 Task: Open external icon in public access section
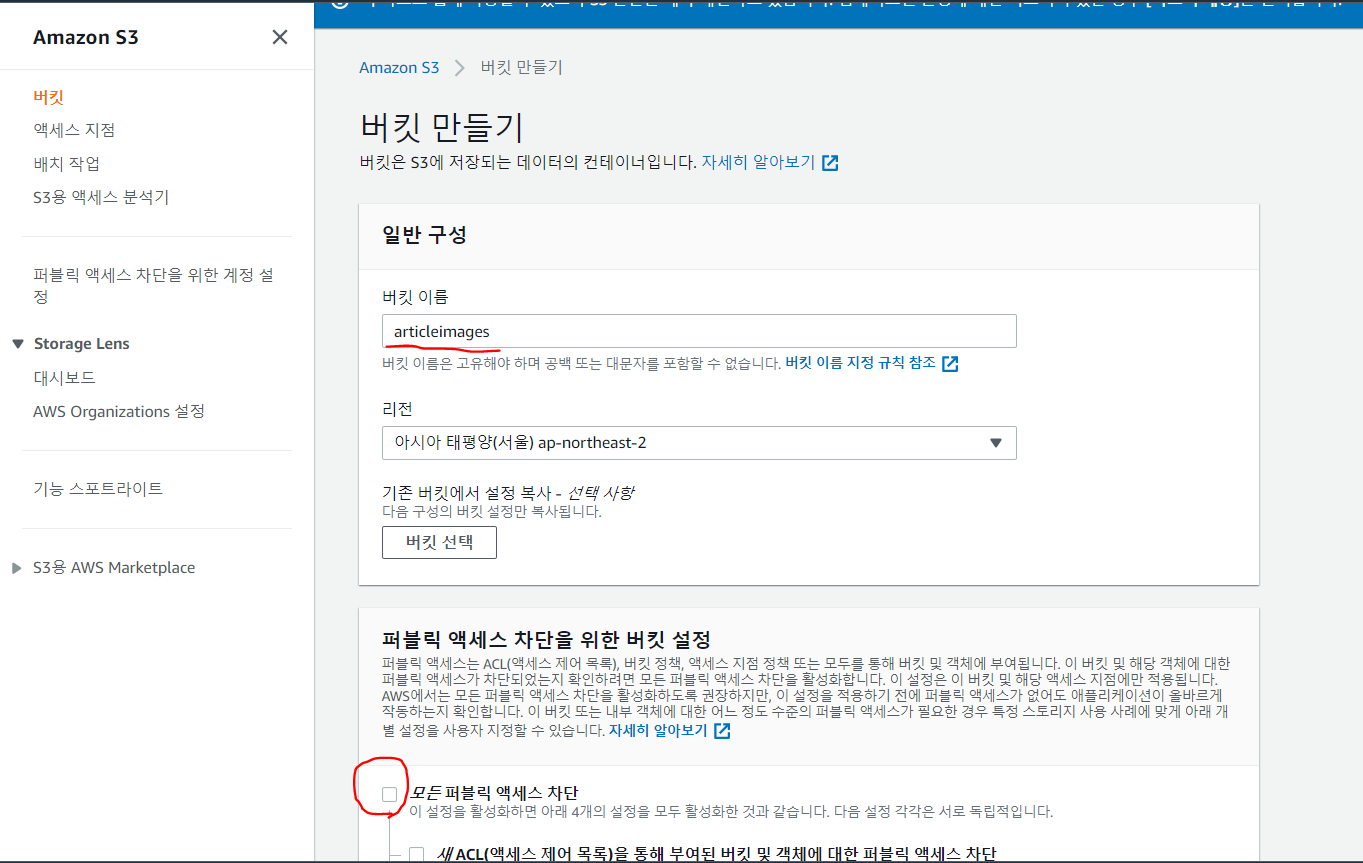coord(722,731)
